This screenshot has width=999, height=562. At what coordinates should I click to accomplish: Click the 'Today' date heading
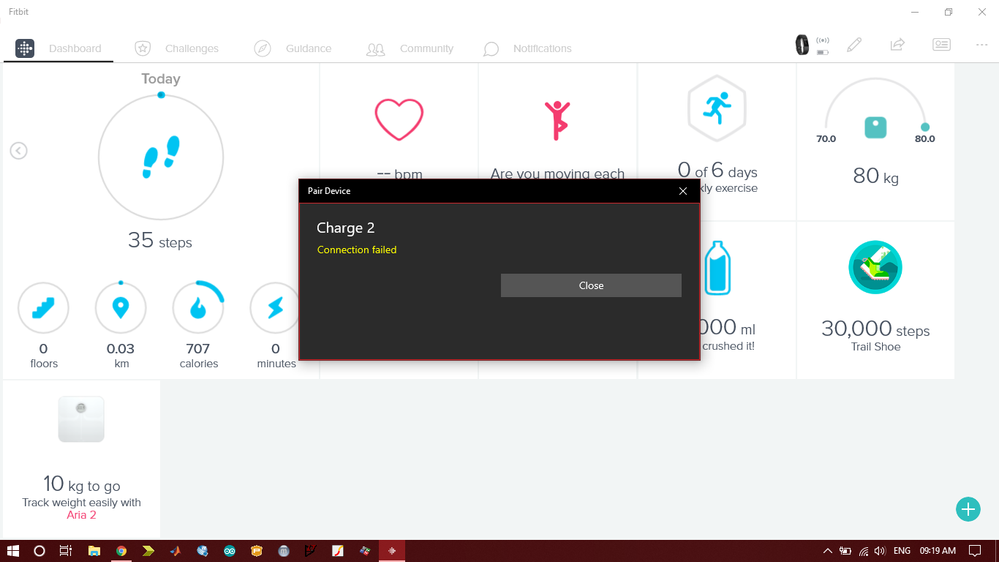click(x=161, y=79)
